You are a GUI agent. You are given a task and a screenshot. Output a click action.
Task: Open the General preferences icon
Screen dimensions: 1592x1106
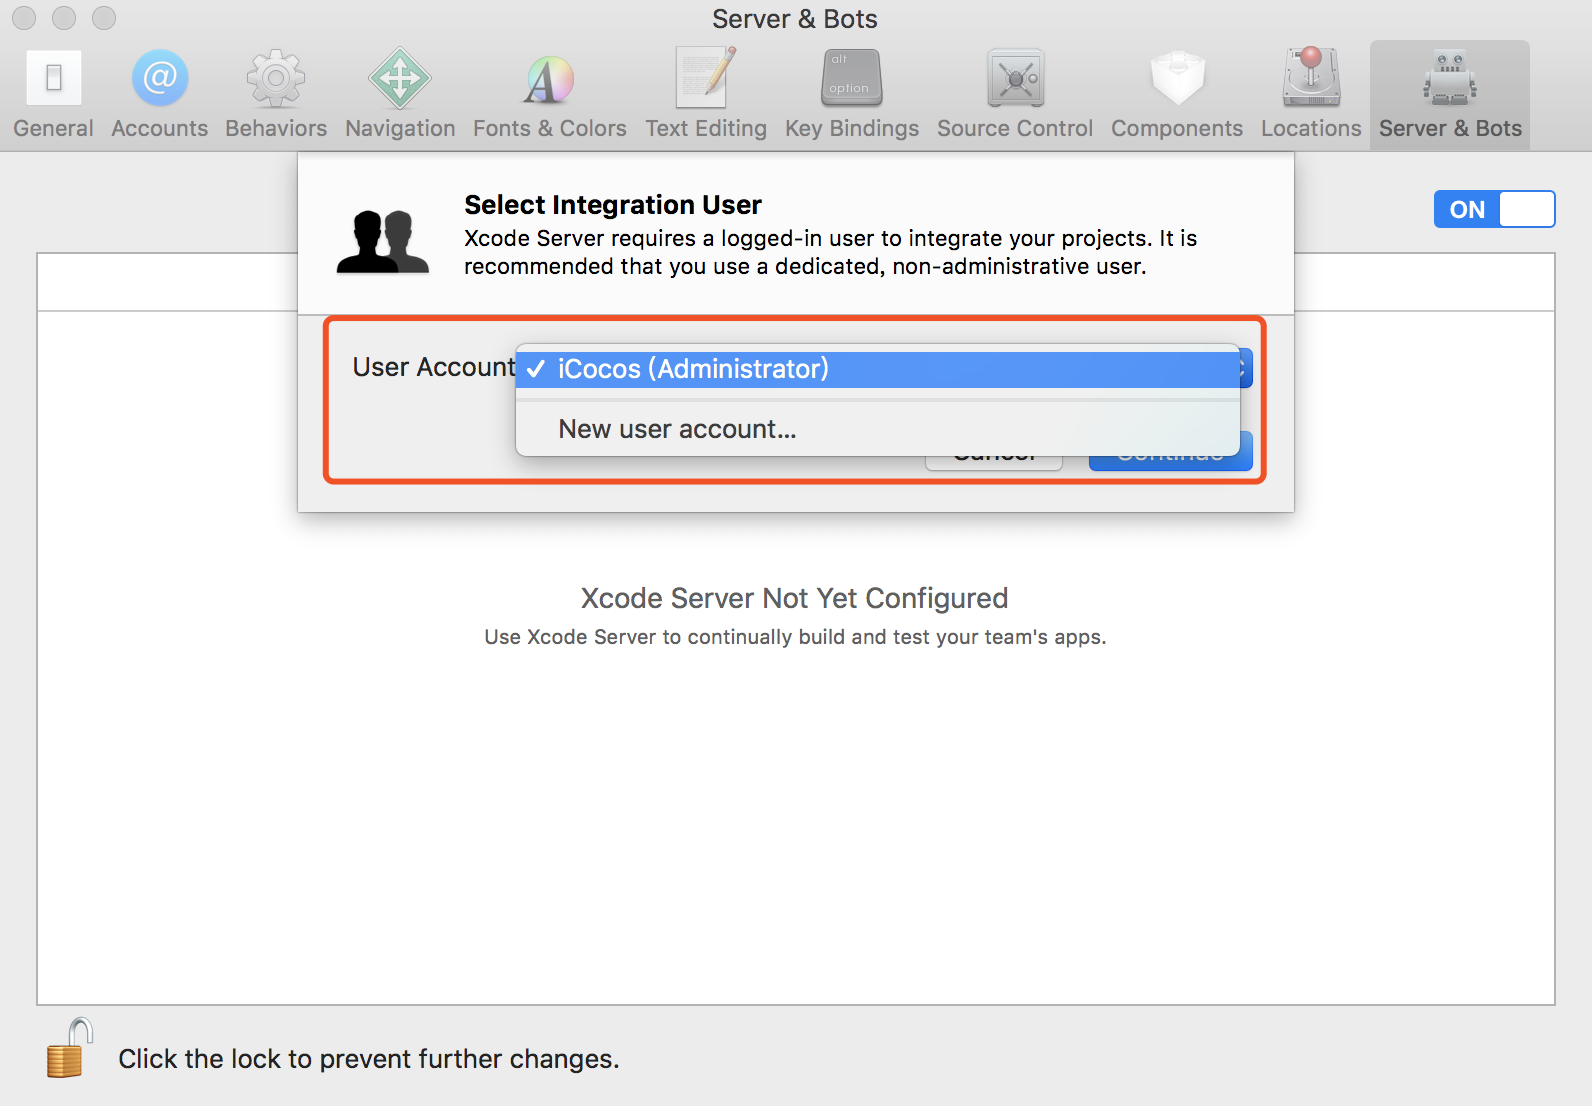click(54, 78)
